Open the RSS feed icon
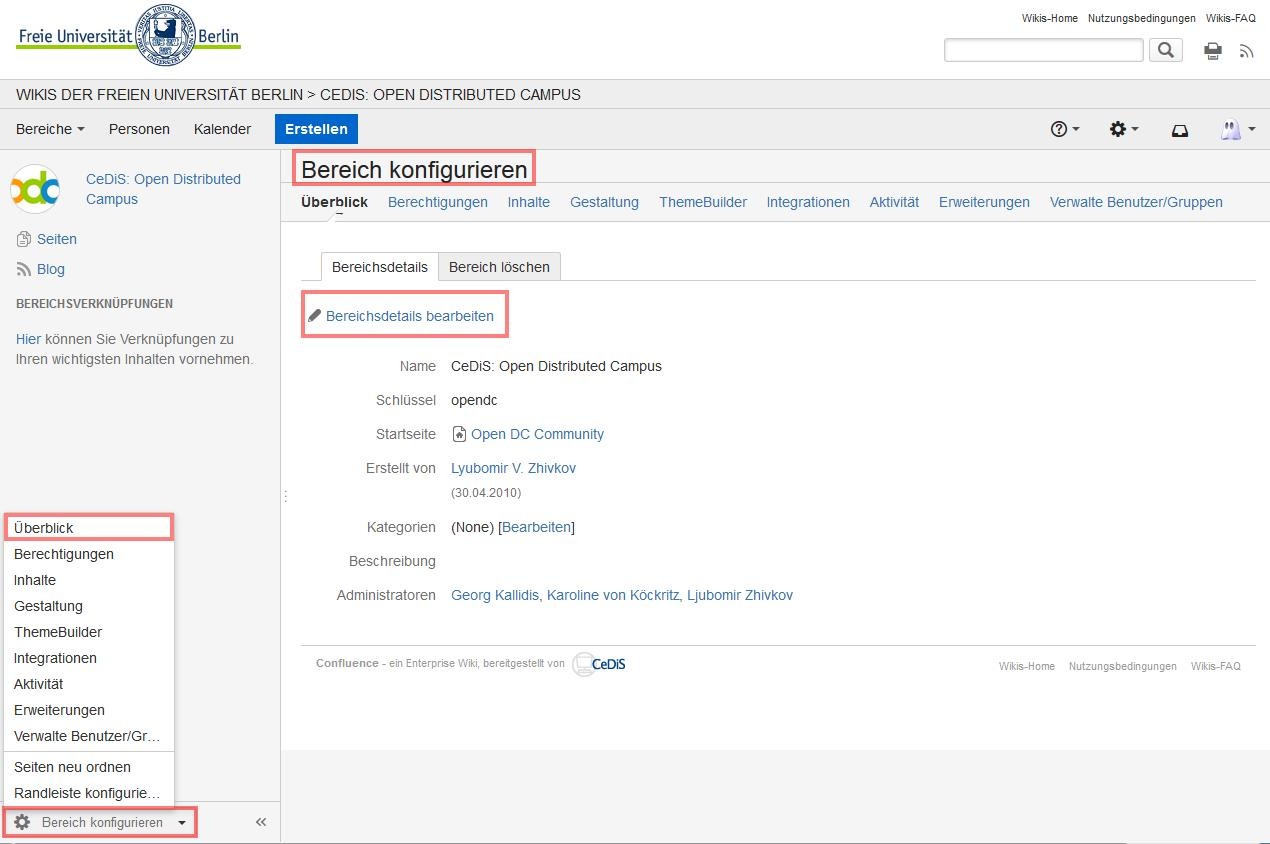1270x844 pixels. pyautogui.click(x=1246, y=51)
